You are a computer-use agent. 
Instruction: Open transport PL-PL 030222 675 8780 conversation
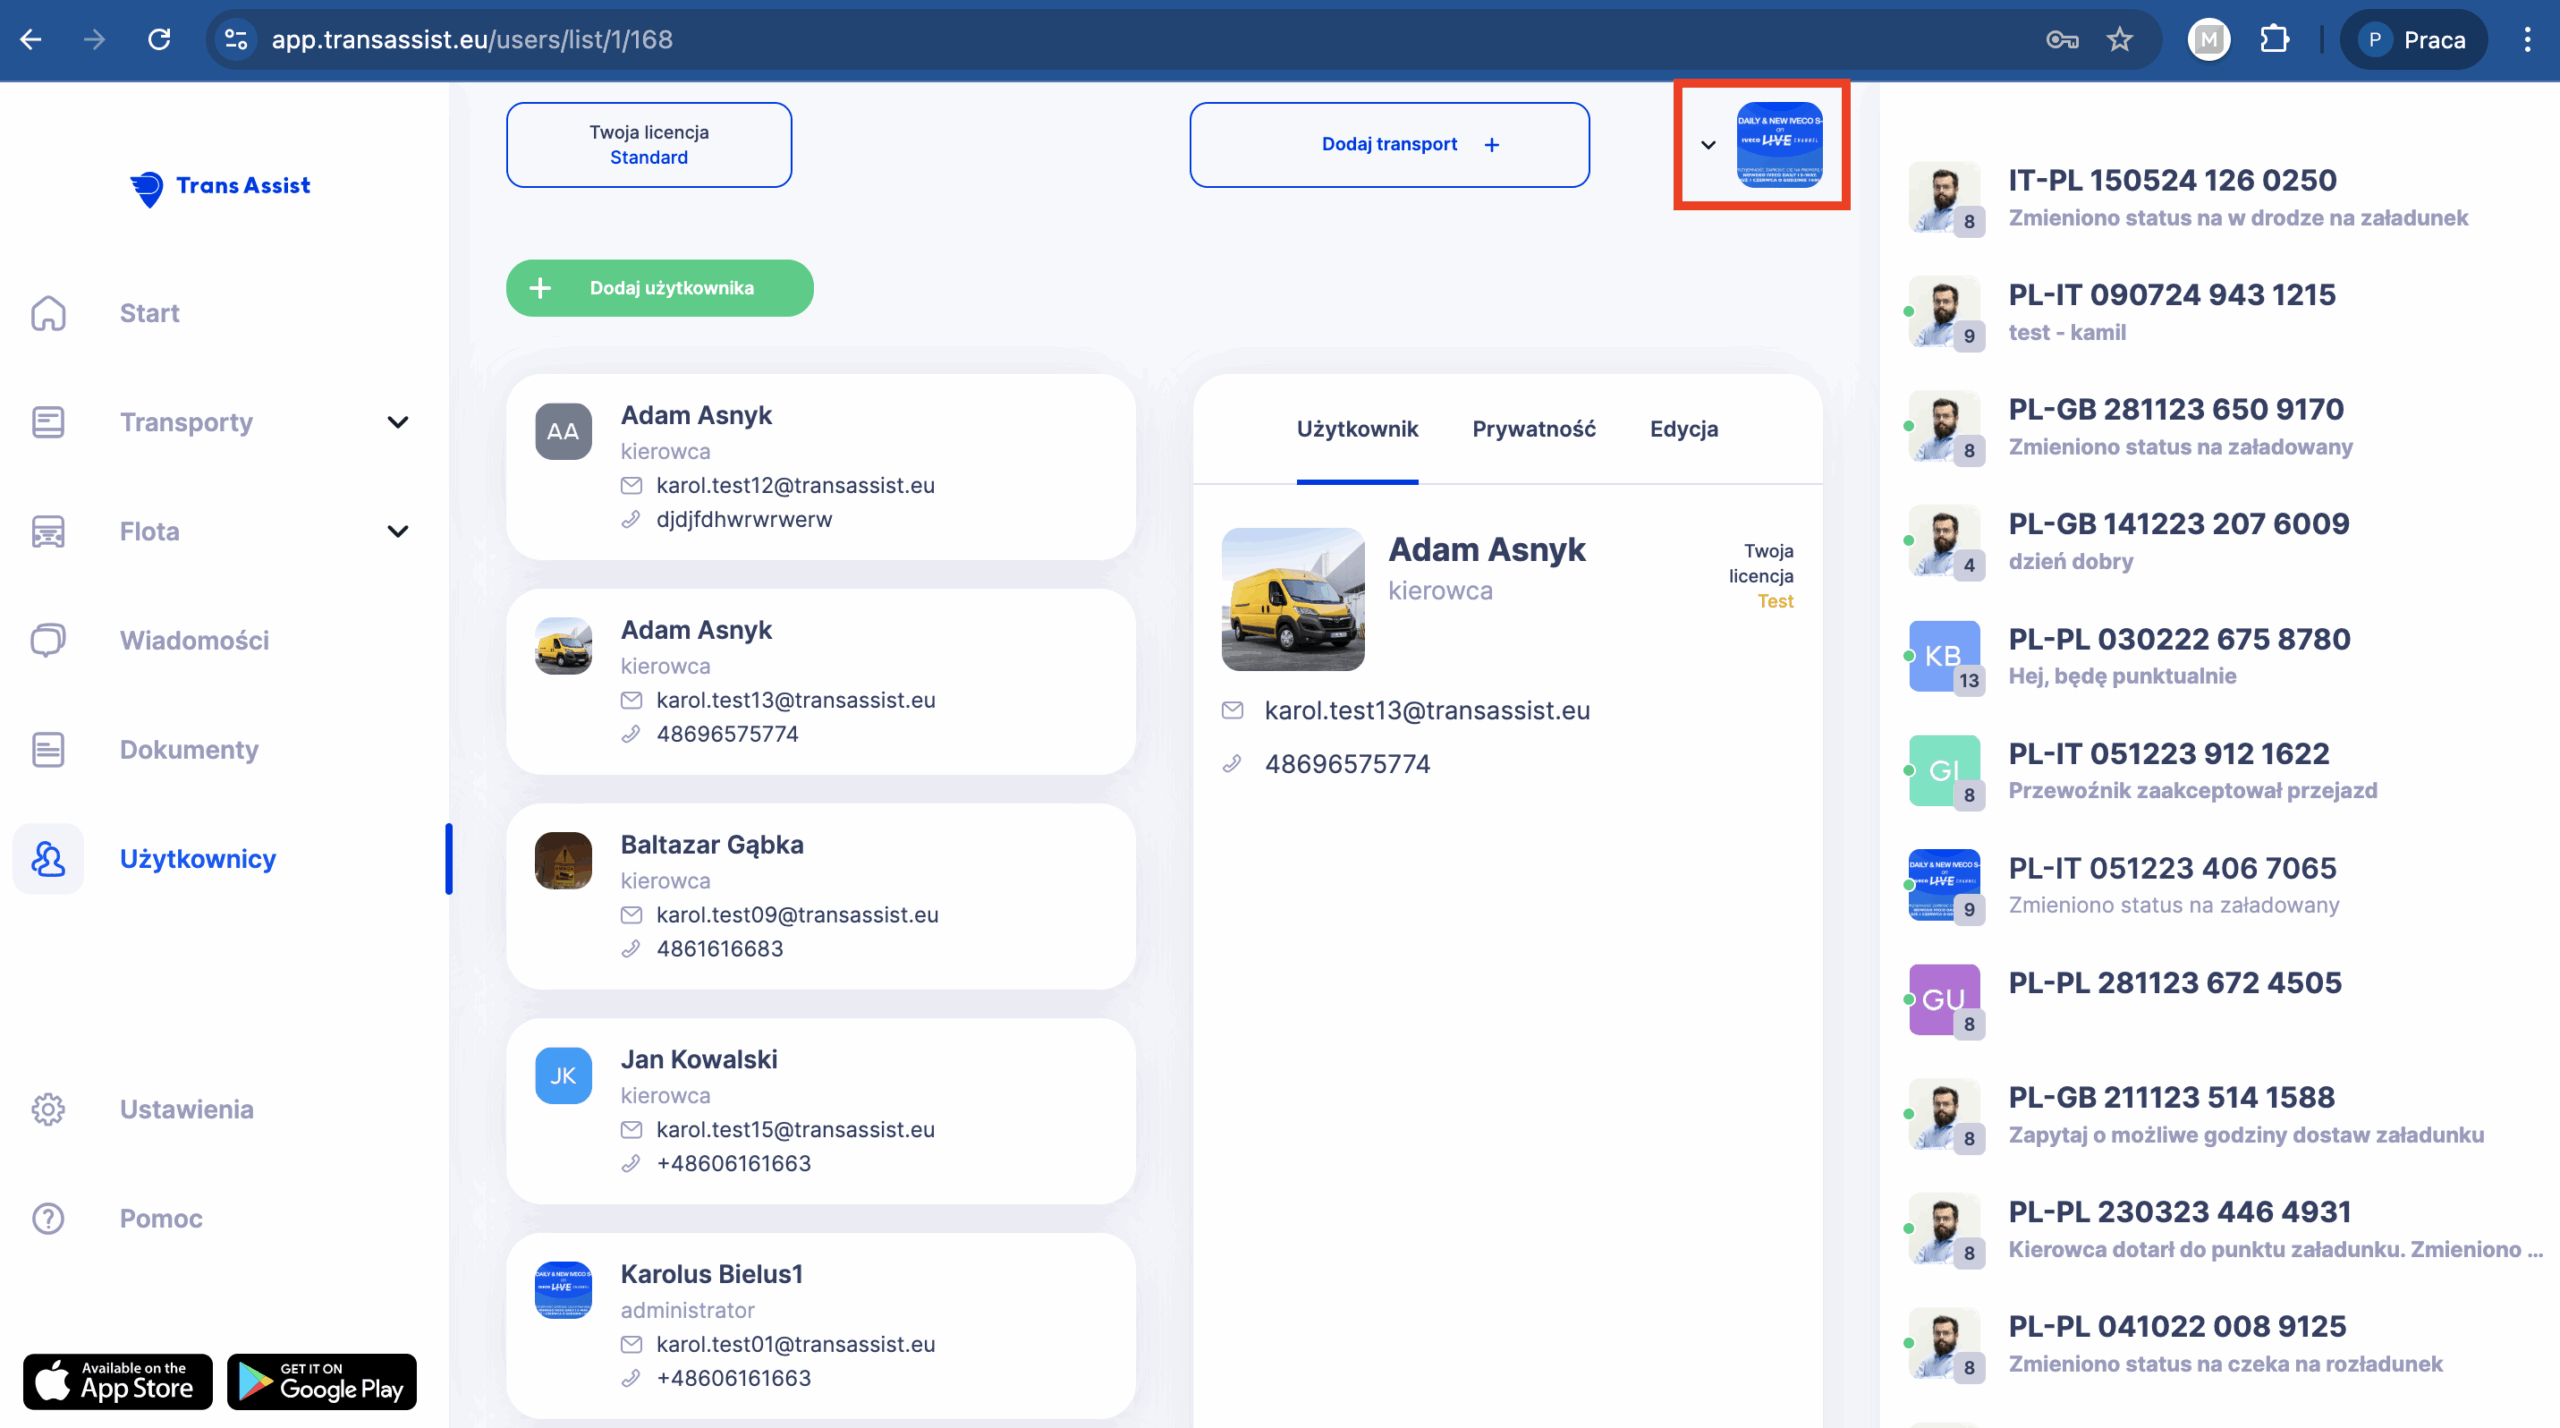(2178, 656)
